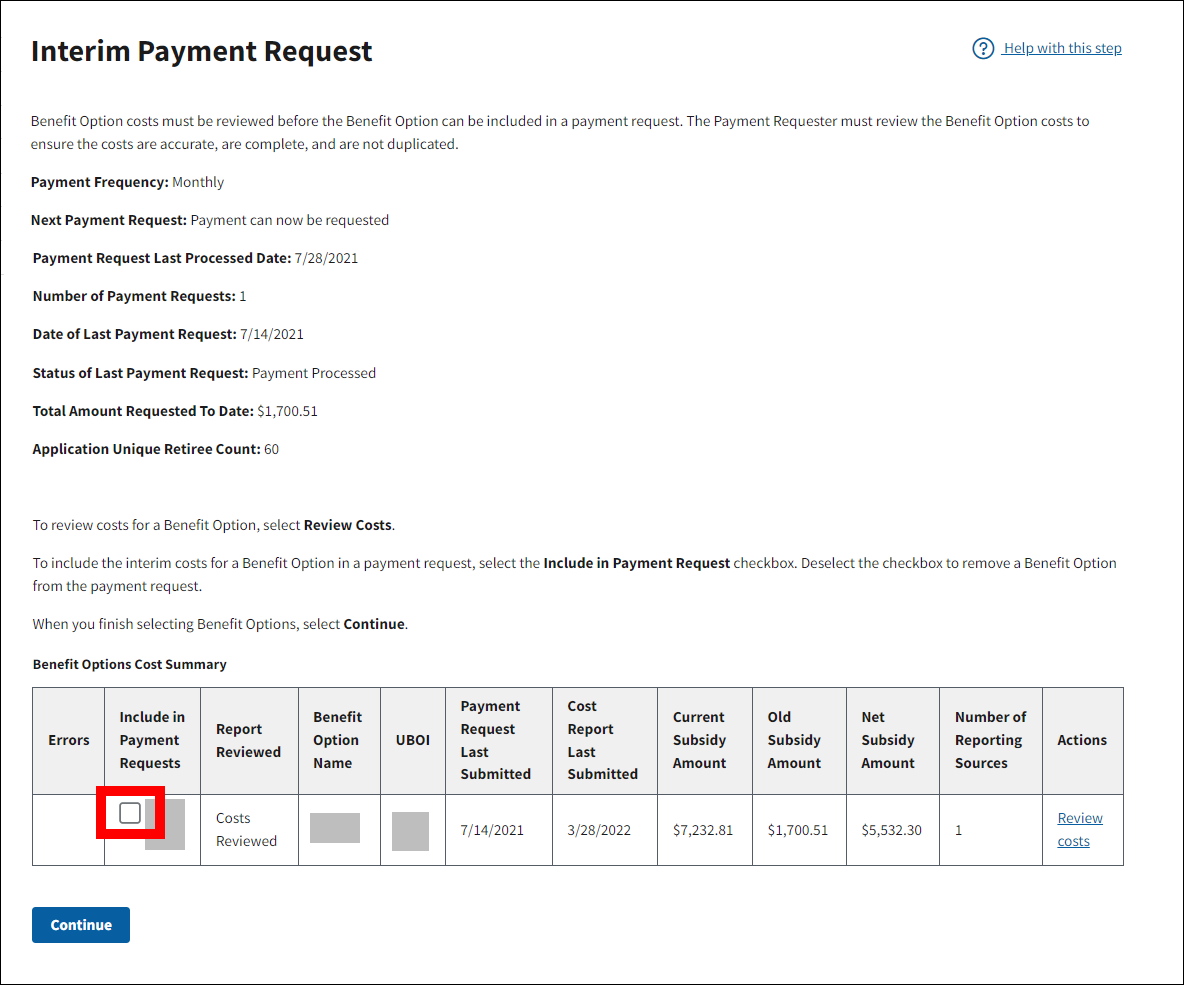The height and width of the screenshot is (985, 1184).
Task: Click the Report Reviewed column header
Action: pos(248,740)
